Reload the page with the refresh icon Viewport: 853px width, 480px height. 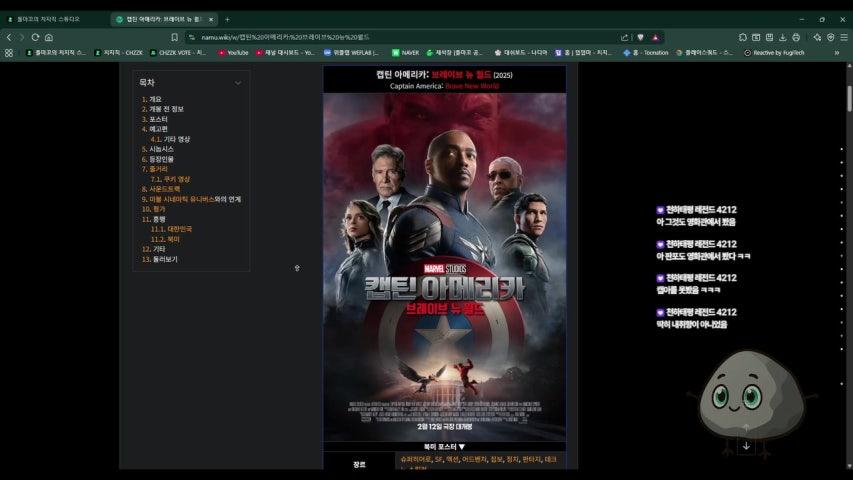point(35,38)
